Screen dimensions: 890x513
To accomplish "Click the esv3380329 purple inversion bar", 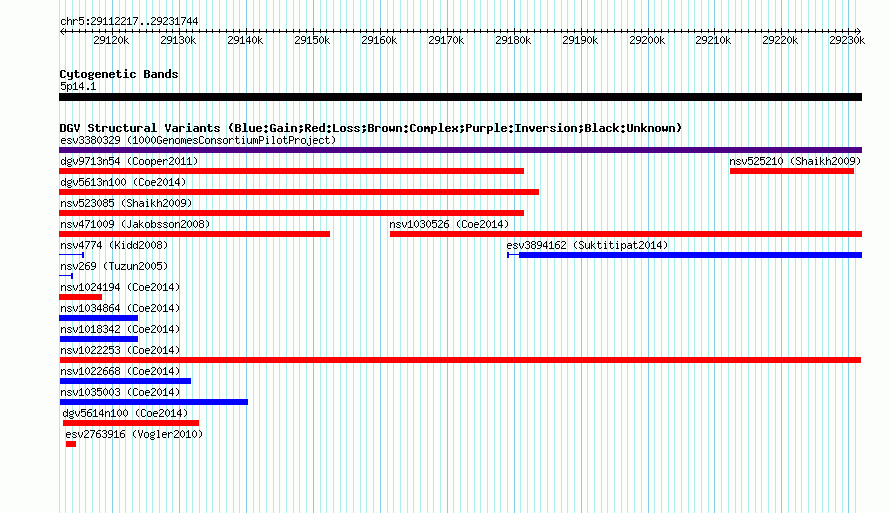I will click(x=460, y=150).
